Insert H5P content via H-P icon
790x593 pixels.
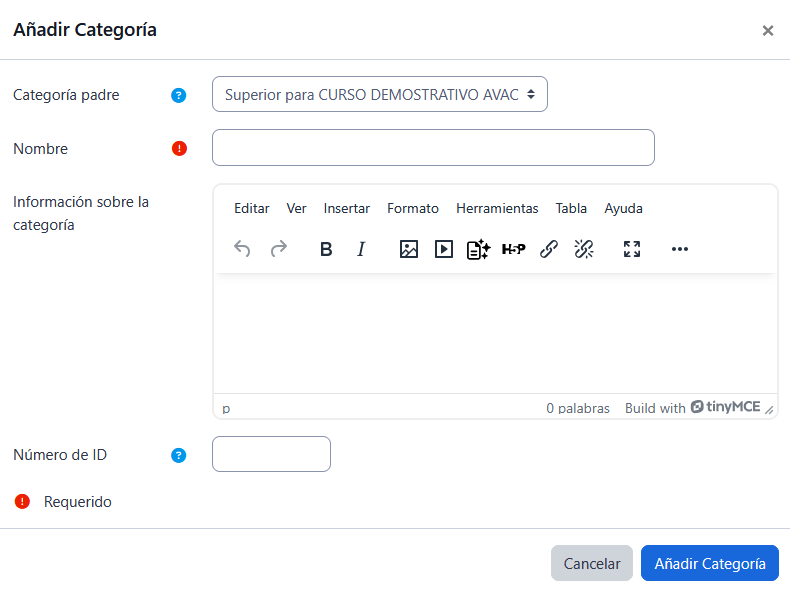point(513,249)
